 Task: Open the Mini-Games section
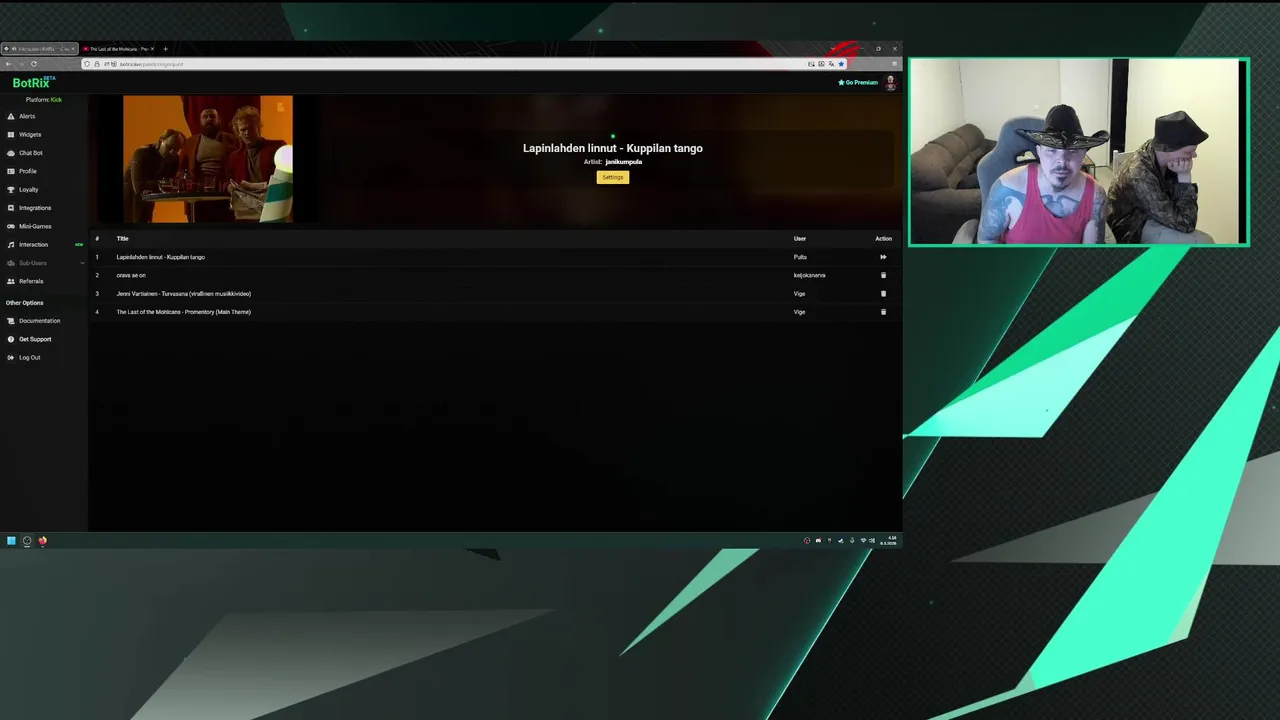tap(35, 226)
